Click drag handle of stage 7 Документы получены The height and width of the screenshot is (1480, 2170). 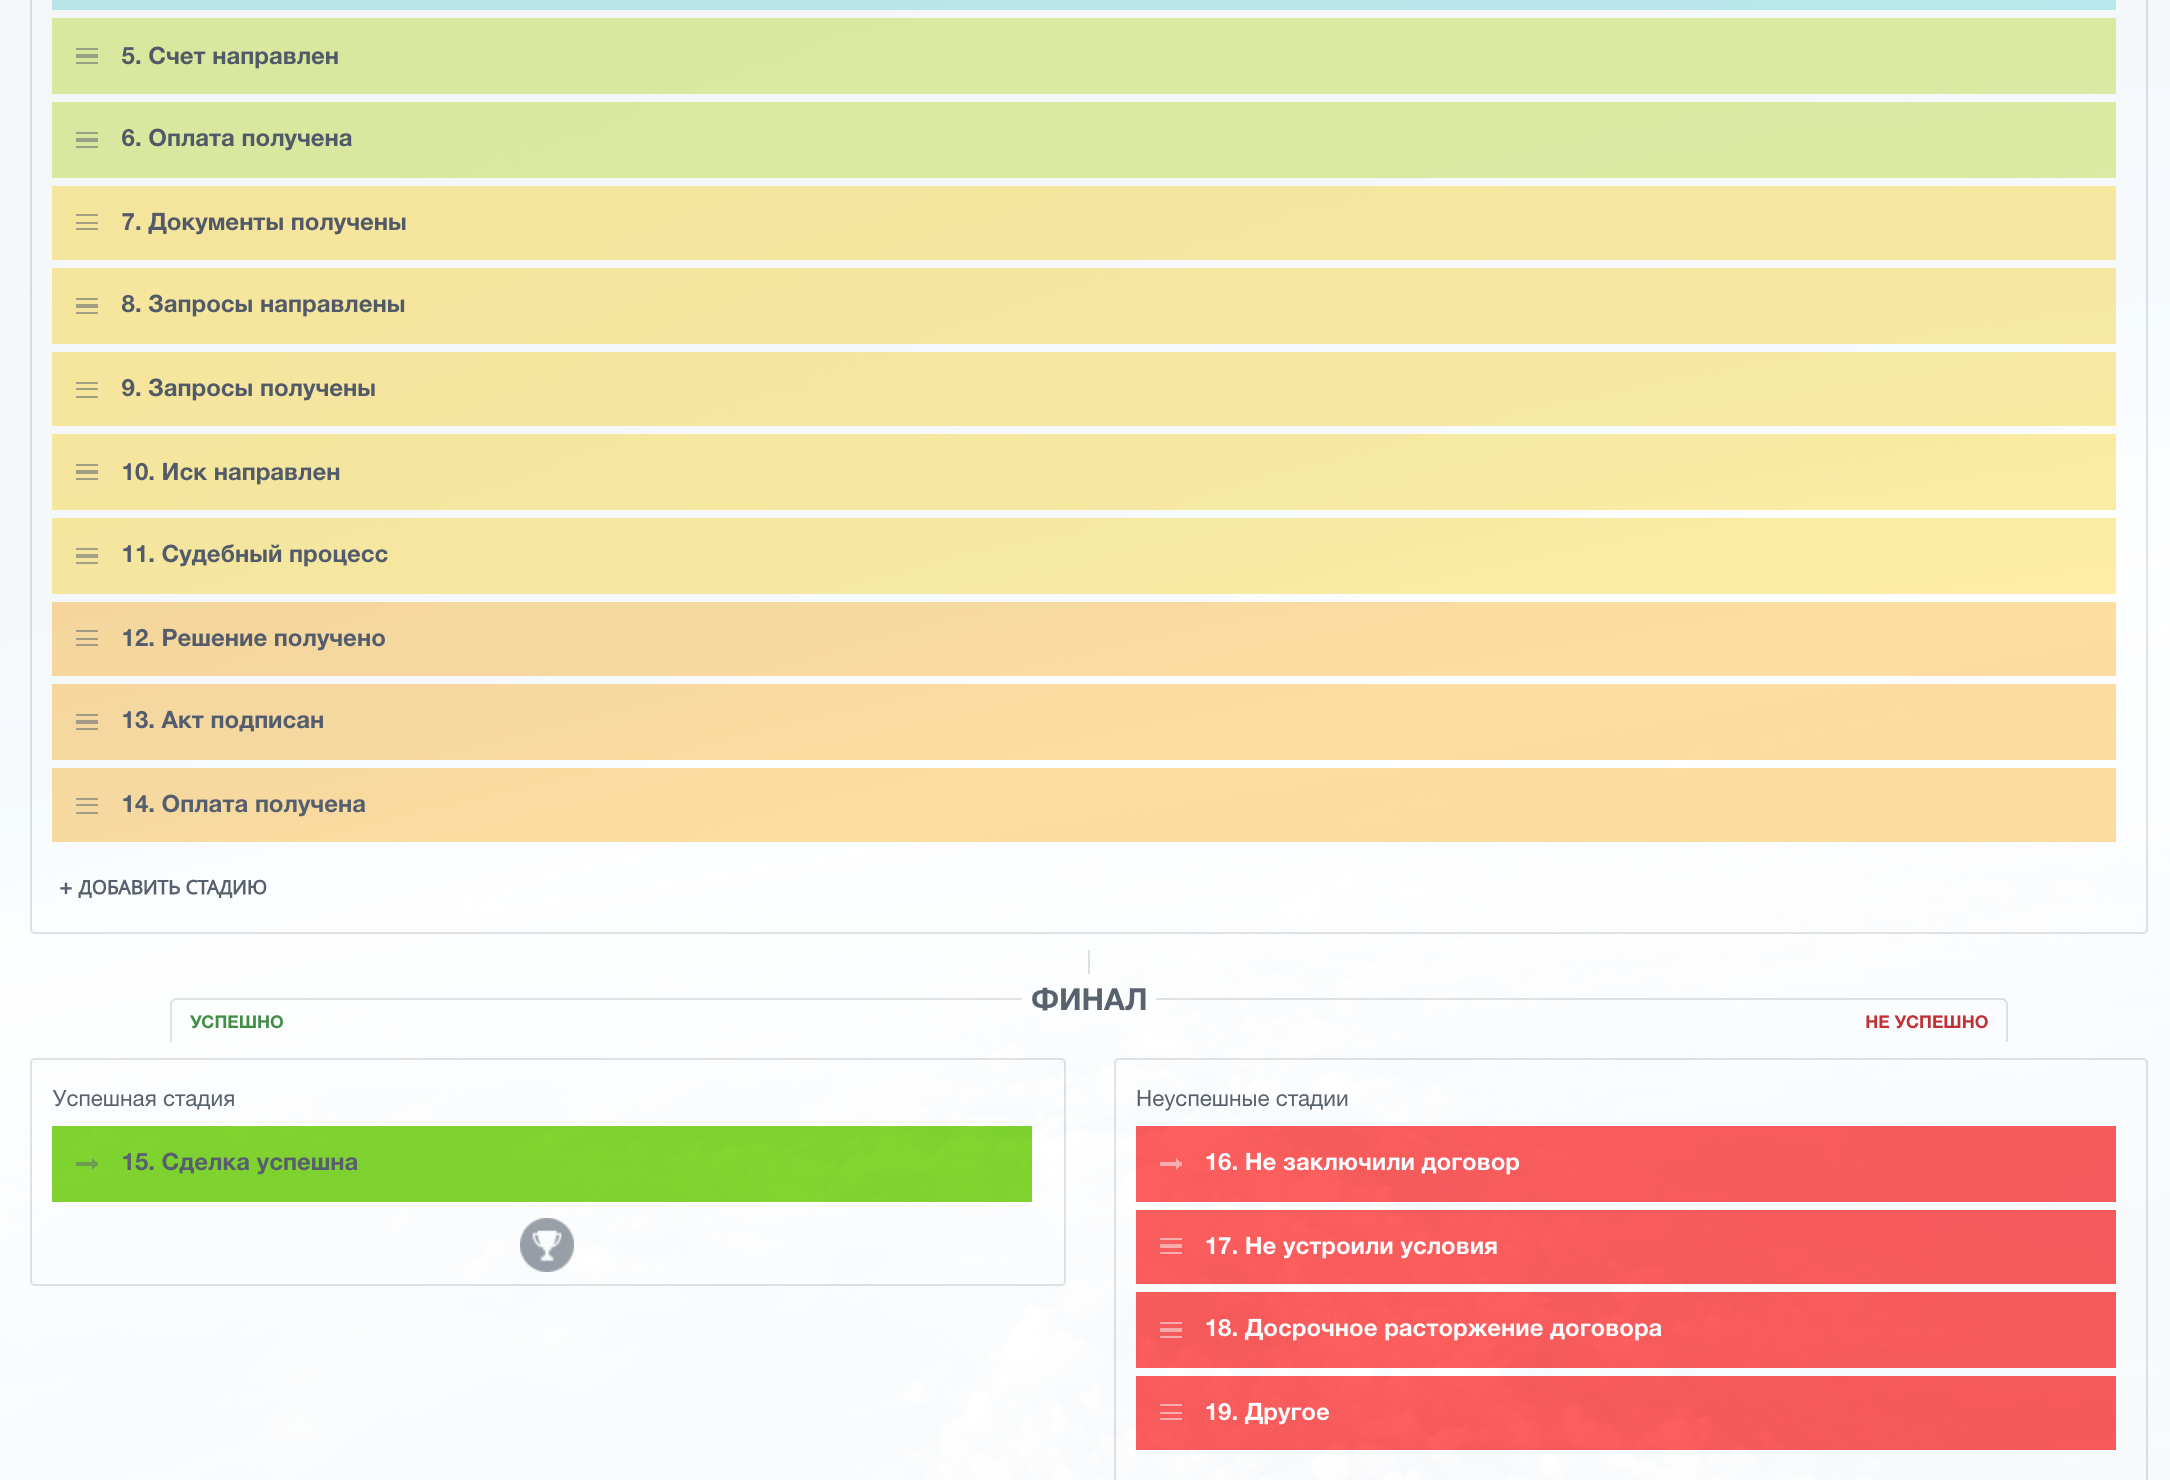pos(87,222)
